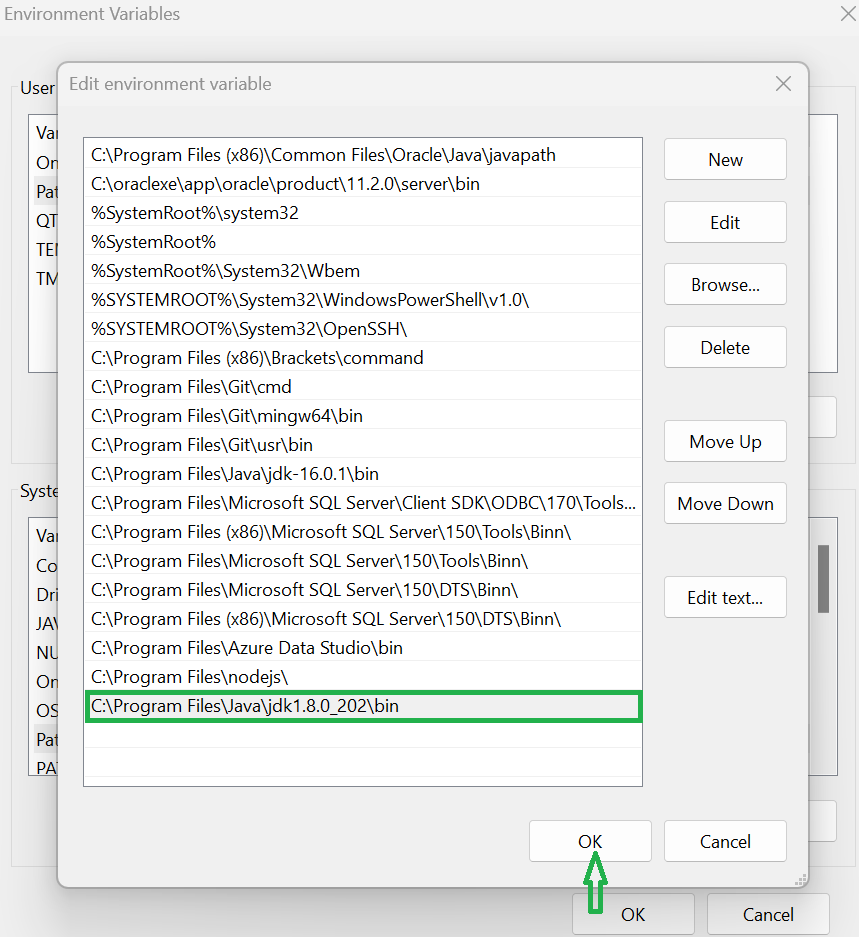Select the oraclexe server\bin path entry
859x937 pixels.
363,184
